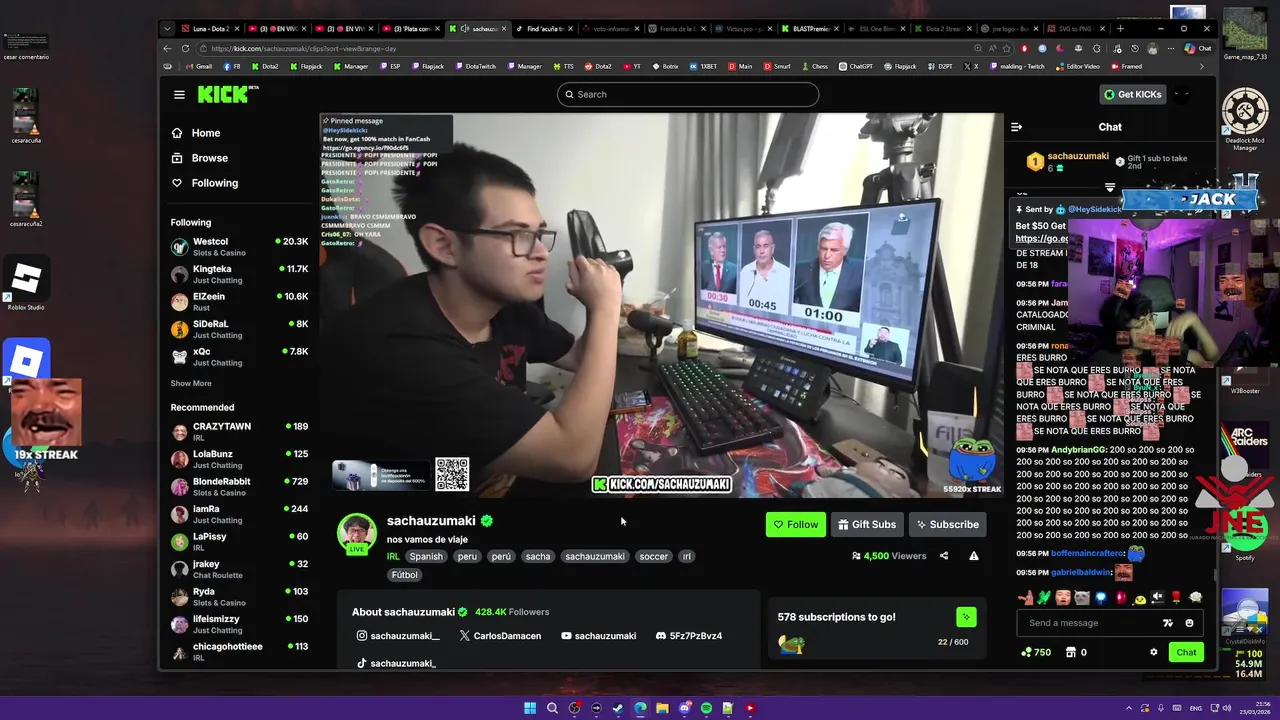1280x720 pixels.
Task: Reload the page in browser
Action: pos(185,48)
